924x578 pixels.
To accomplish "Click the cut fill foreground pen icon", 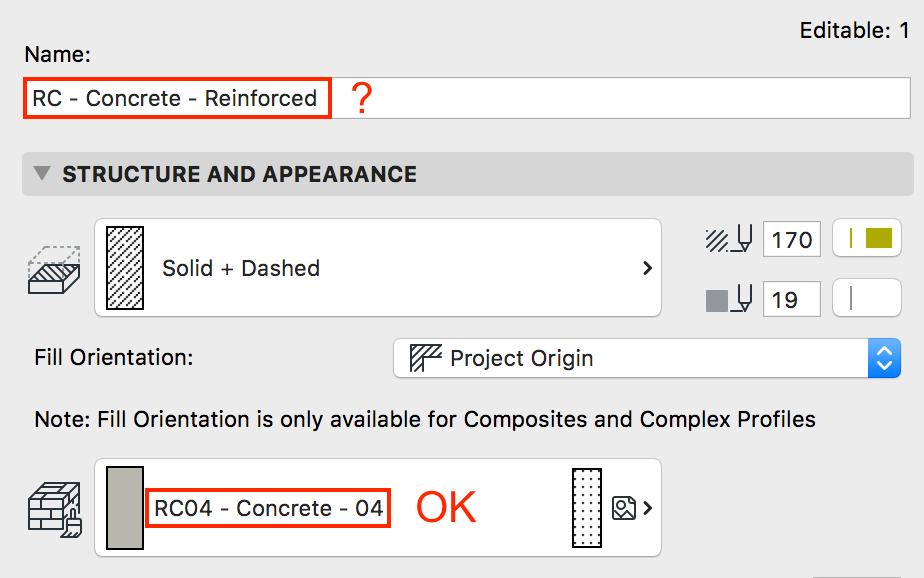I will pos(728,240).
